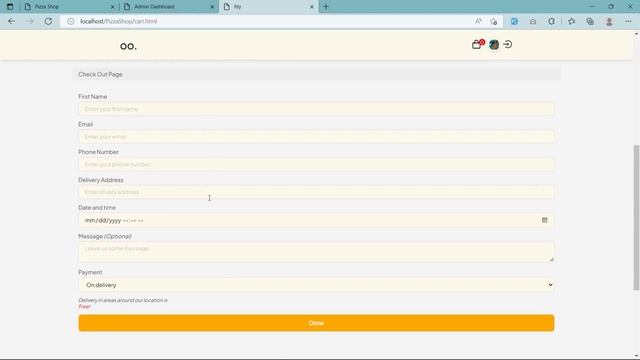Click the site logo in the header
The height and width of the screenshot is (360, 640).
[128, 46]
